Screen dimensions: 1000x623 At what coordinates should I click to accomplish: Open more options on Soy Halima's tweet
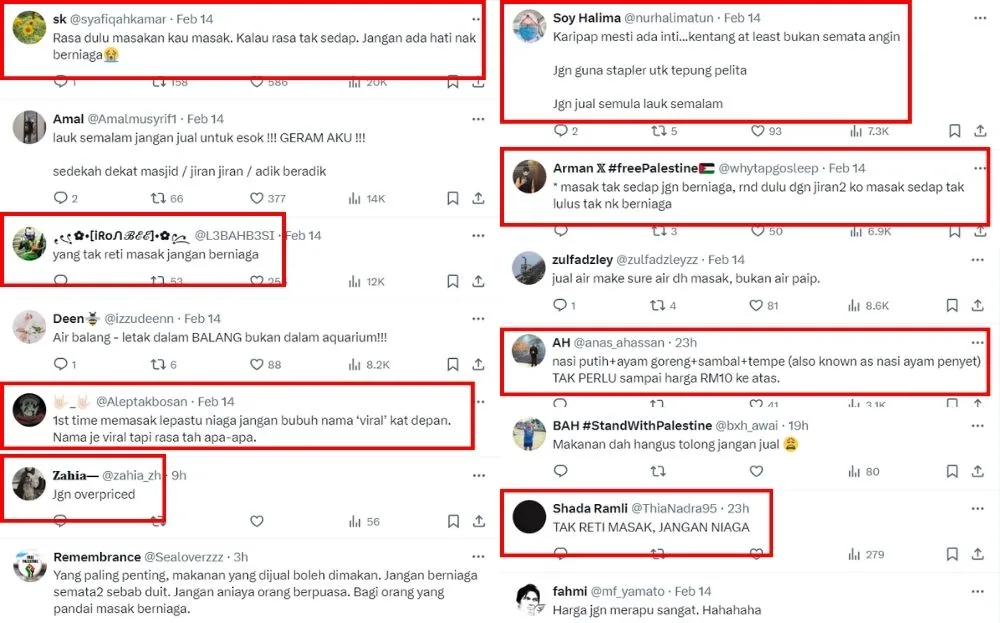tap(979, 18)
